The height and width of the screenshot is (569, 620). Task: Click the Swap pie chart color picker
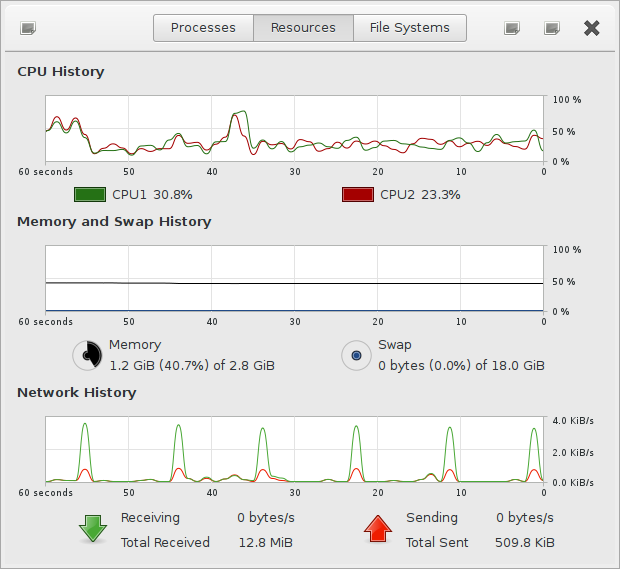(x=356, y=355)
